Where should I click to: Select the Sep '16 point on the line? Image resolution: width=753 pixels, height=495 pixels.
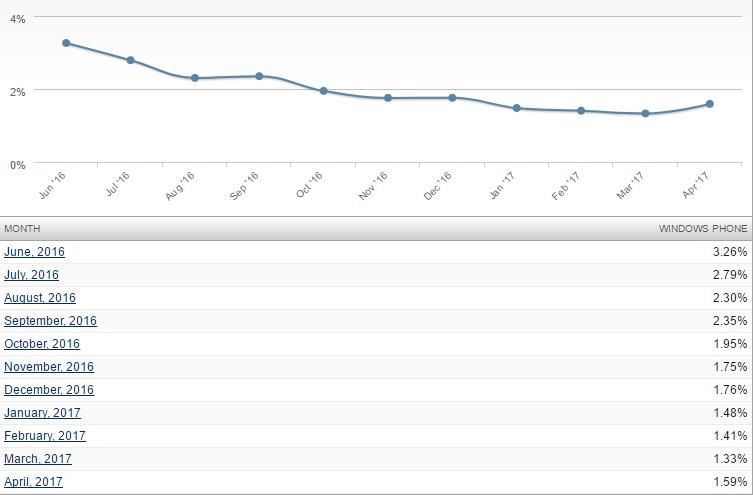coord(259,76)
